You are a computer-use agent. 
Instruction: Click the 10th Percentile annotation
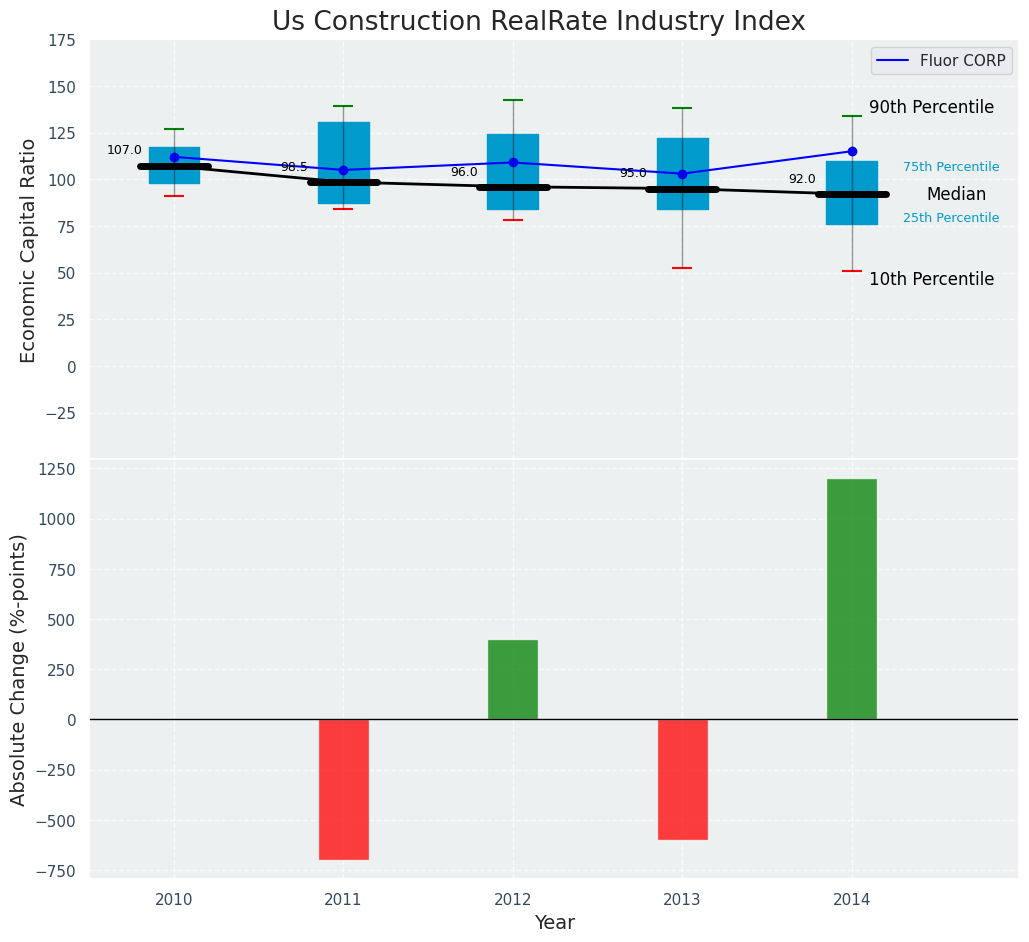[x=931, y=280]
